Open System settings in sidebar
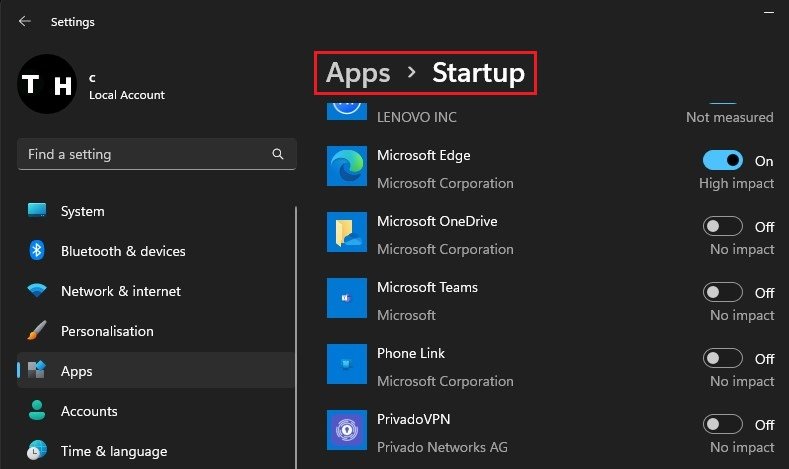Image resolution: width=789 pixels, height=469 pixels. pyautogui.click(x=82, y=211)
